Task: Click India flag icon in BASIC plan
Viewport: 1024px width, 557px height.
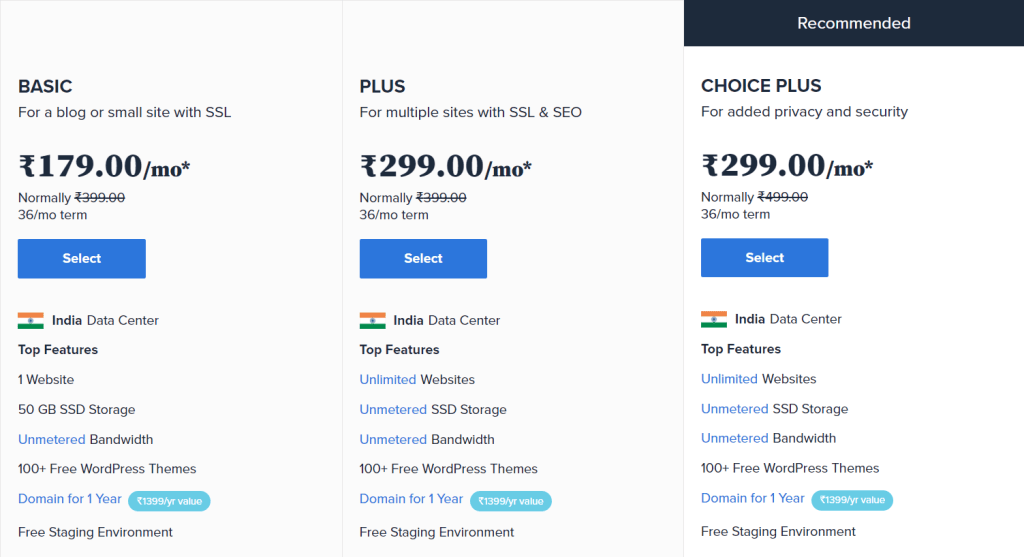Action: point(31,321)
